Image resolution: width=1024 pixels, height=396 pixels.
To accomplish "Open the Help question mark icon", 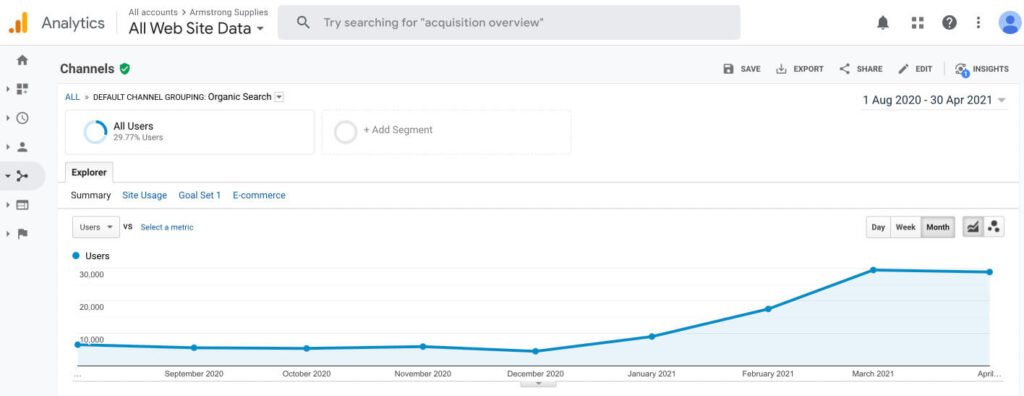I will [x=950, y=23].
